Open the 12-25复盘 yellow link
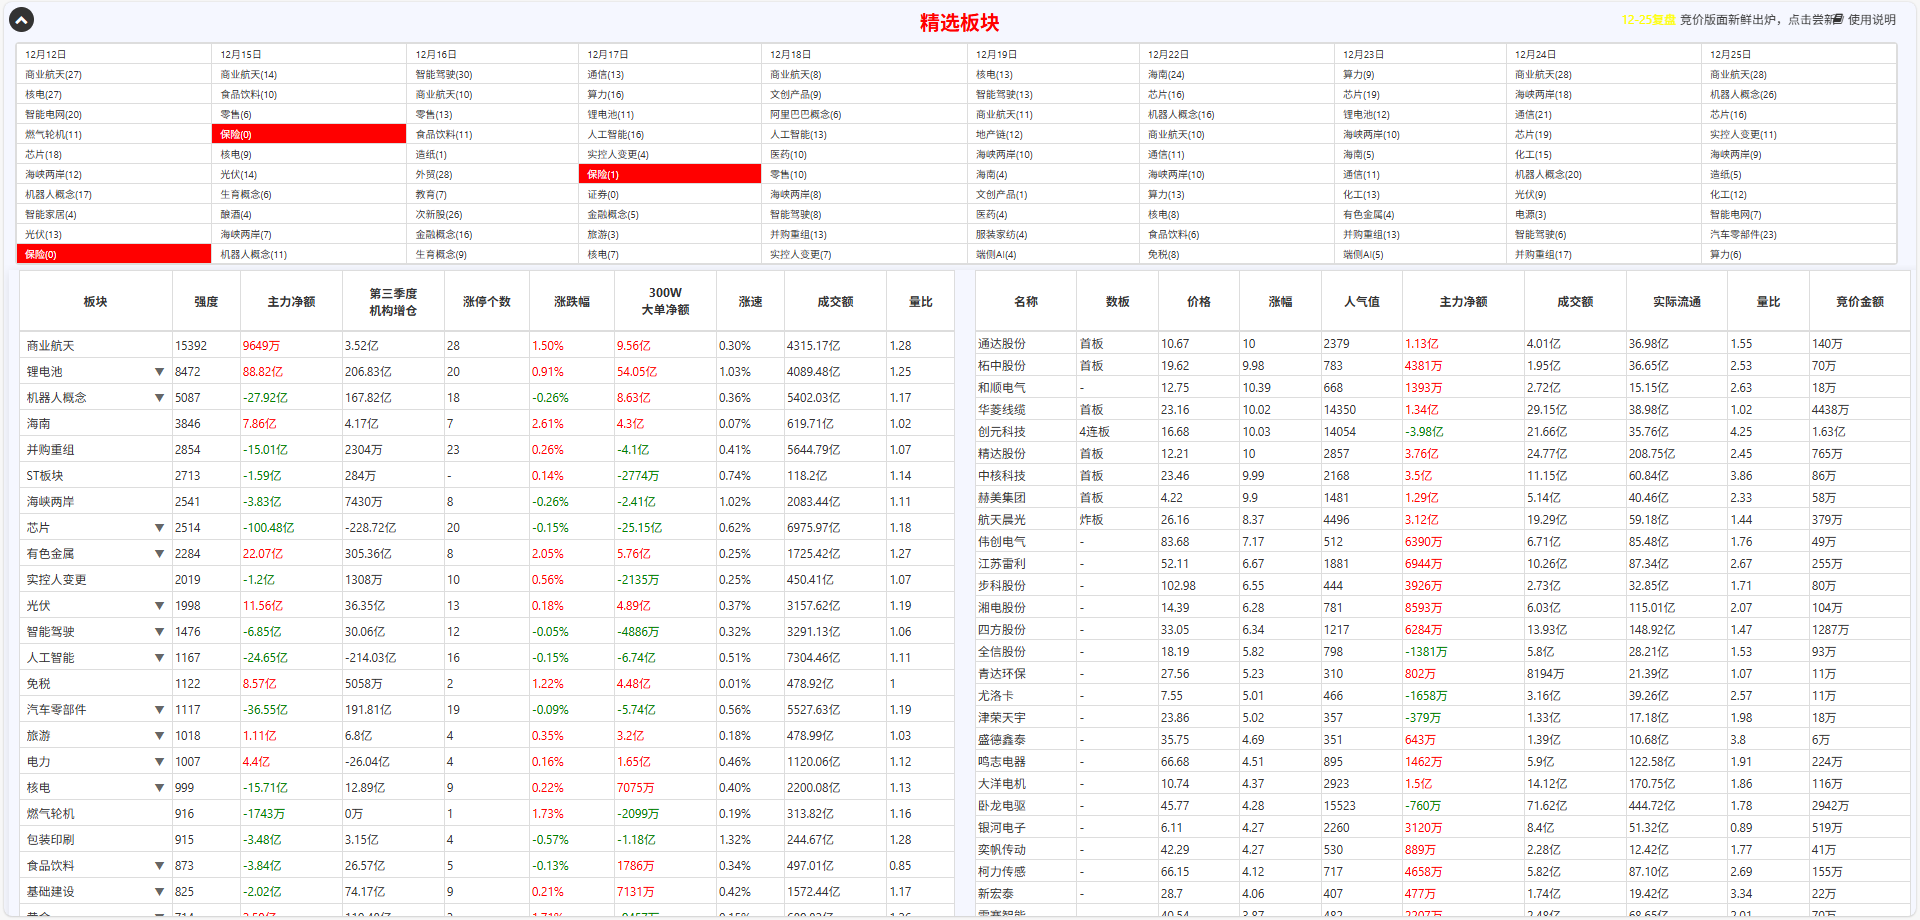 coord(1648,20)
